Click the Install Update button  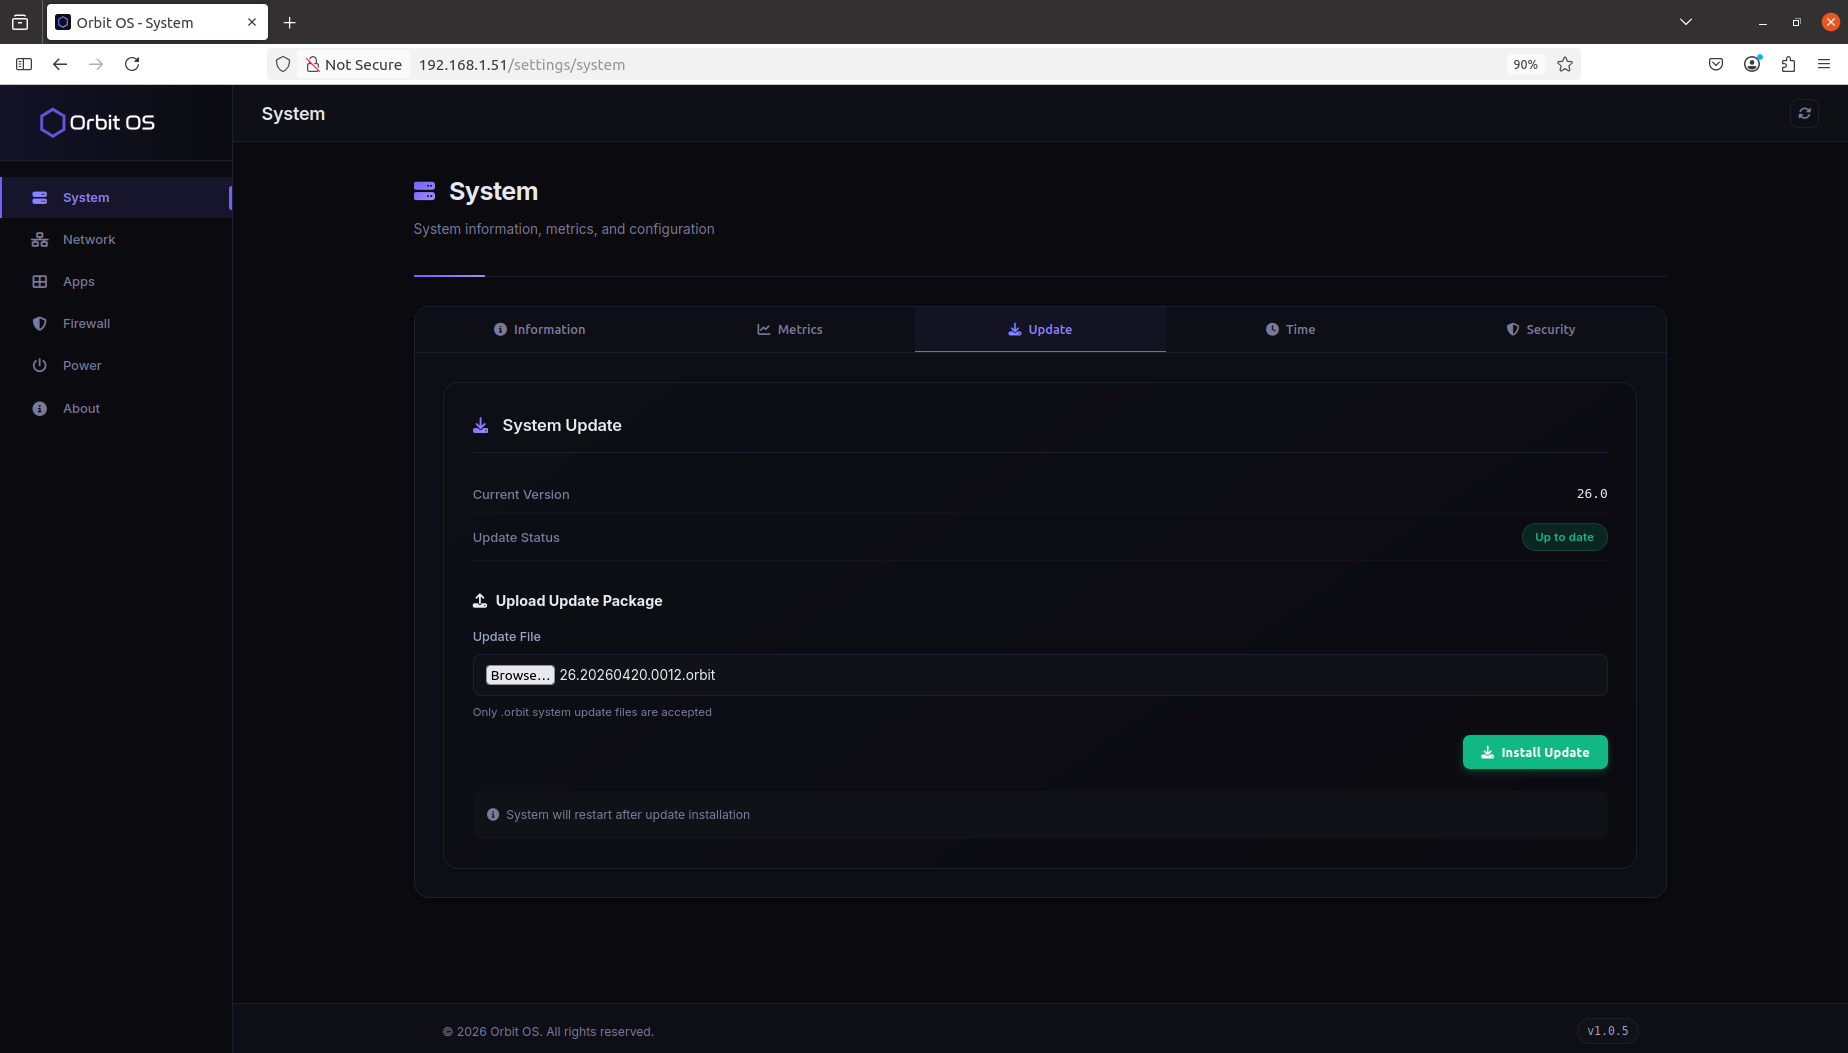pyautogui.click(x=1535, y=752)
